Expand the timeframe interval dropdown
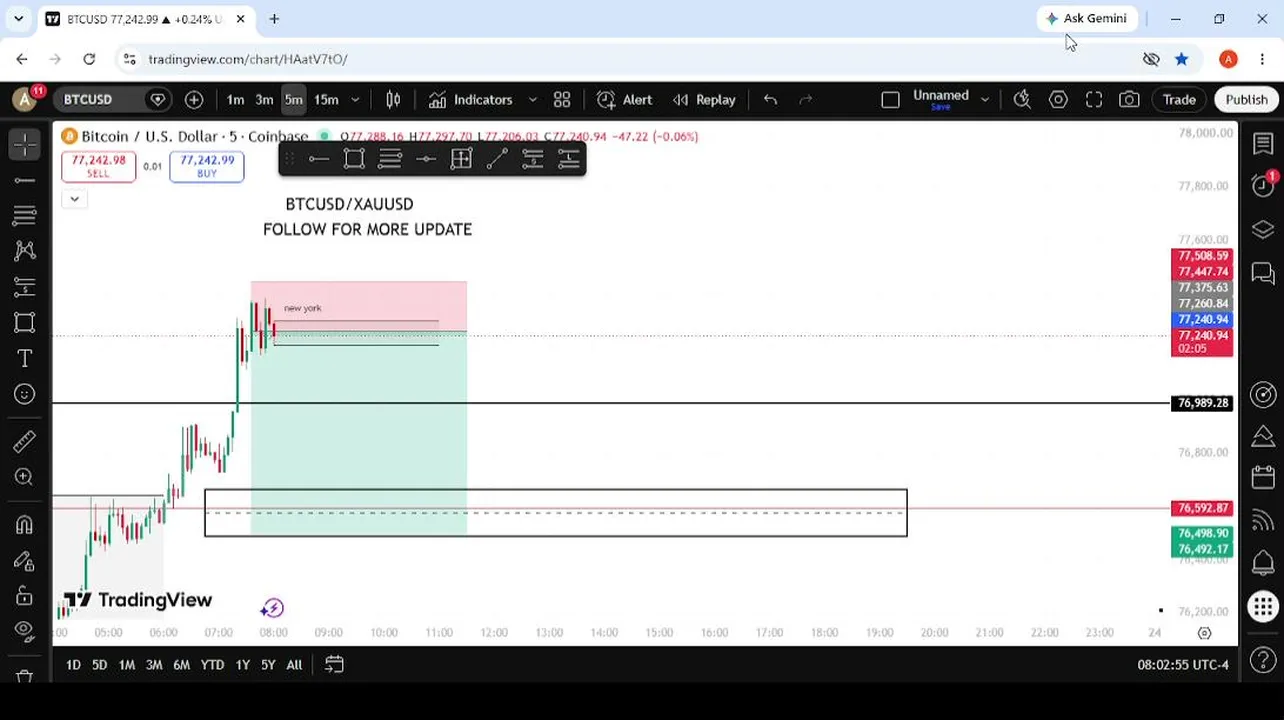This screenshot has height=720, width=1284. pos(355,99)
